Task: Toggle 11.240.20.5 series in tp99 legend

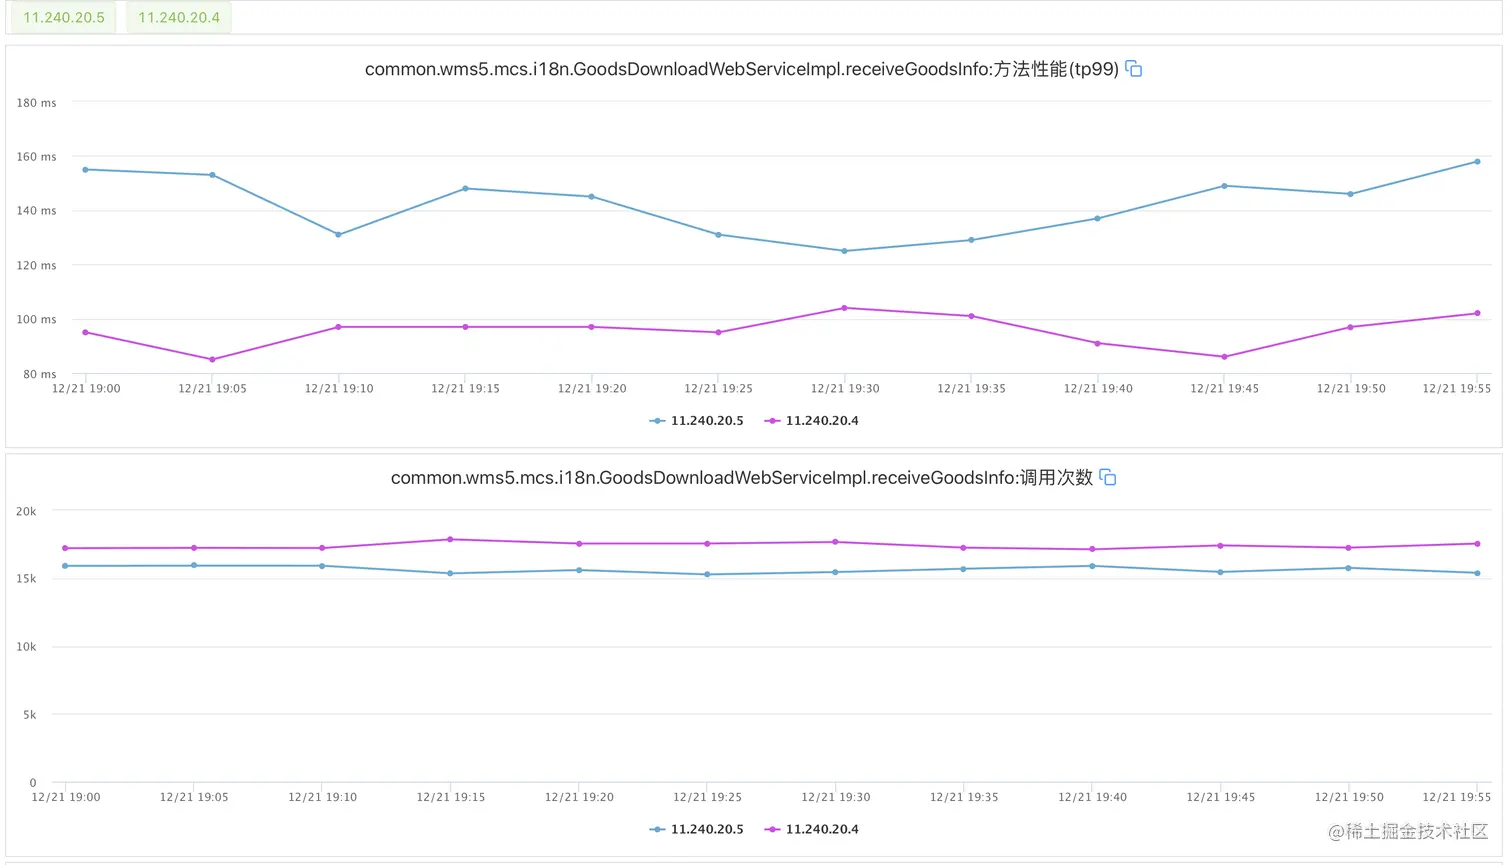Action: click(697, 421)
